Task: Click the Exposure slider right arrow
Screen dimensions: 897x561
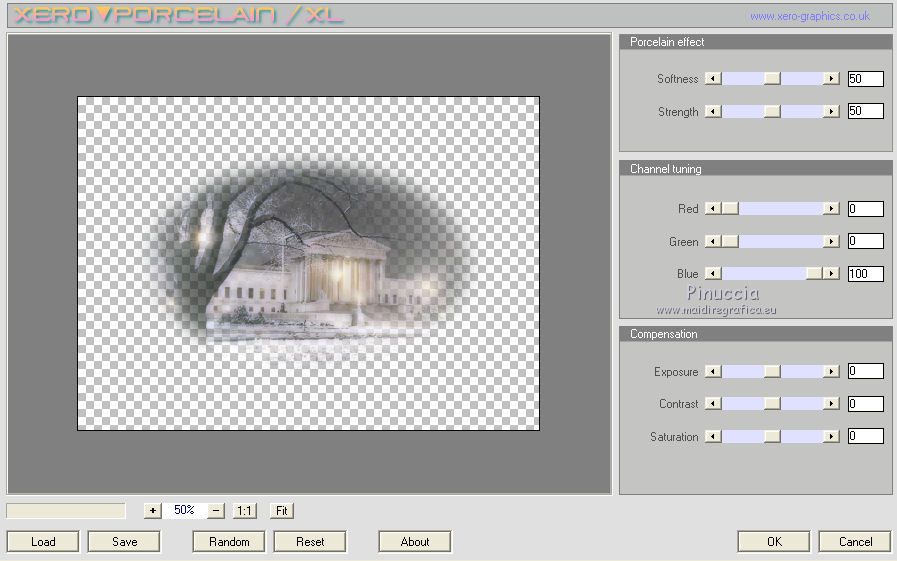Action: 831,372
